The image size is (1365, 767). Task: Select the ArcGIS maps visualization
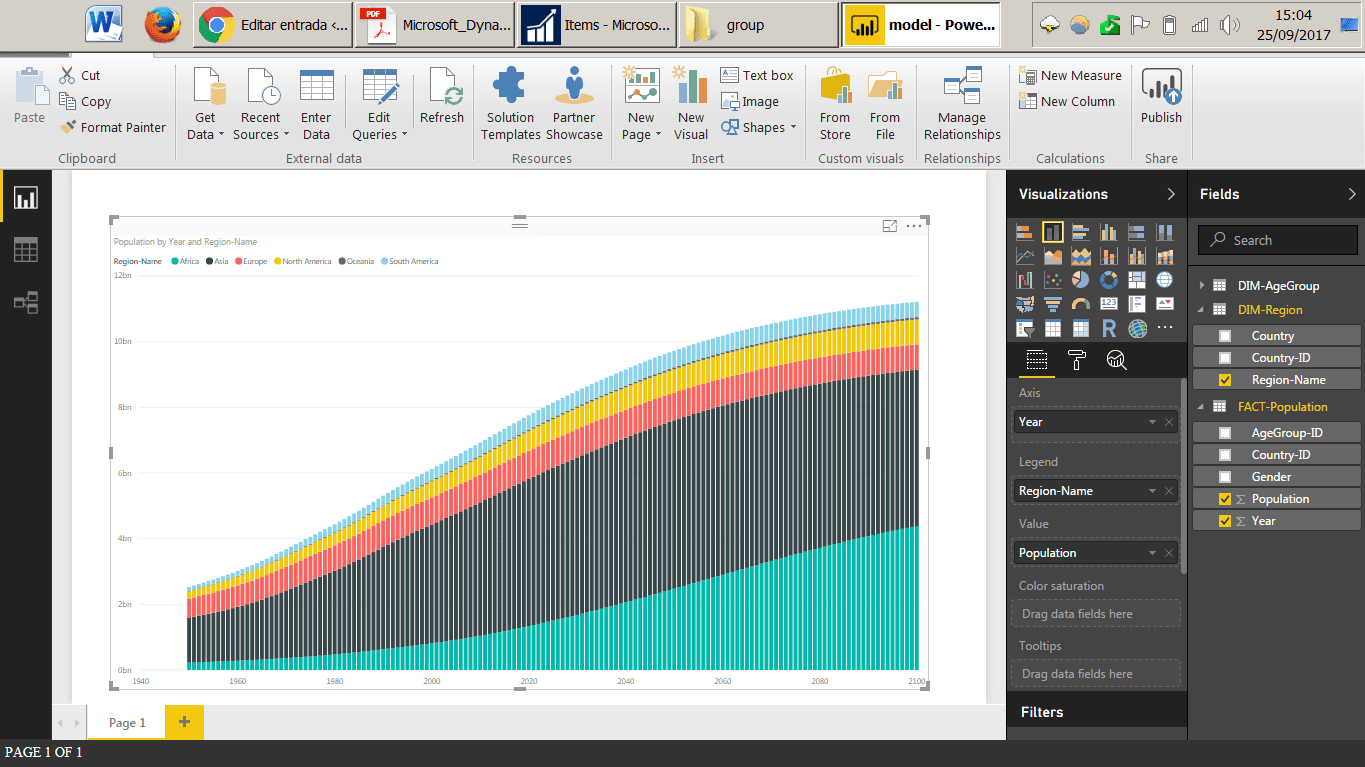tap(1136, 328)
